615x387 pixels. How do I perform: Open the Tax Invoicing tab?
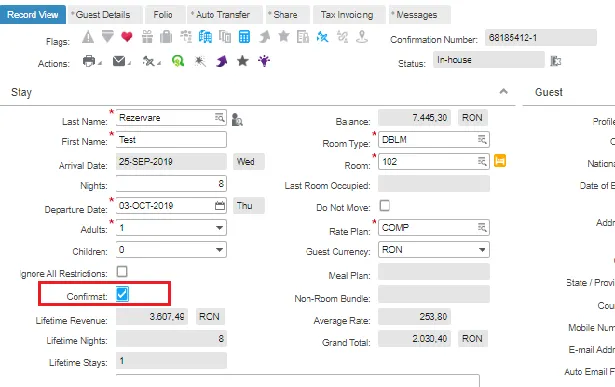(349, 15)
